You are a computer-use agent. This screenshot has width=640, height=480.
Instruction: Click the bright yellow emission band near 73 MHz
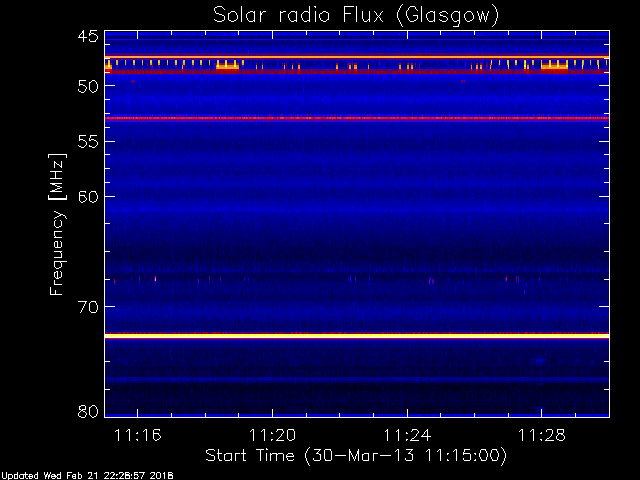357,336
